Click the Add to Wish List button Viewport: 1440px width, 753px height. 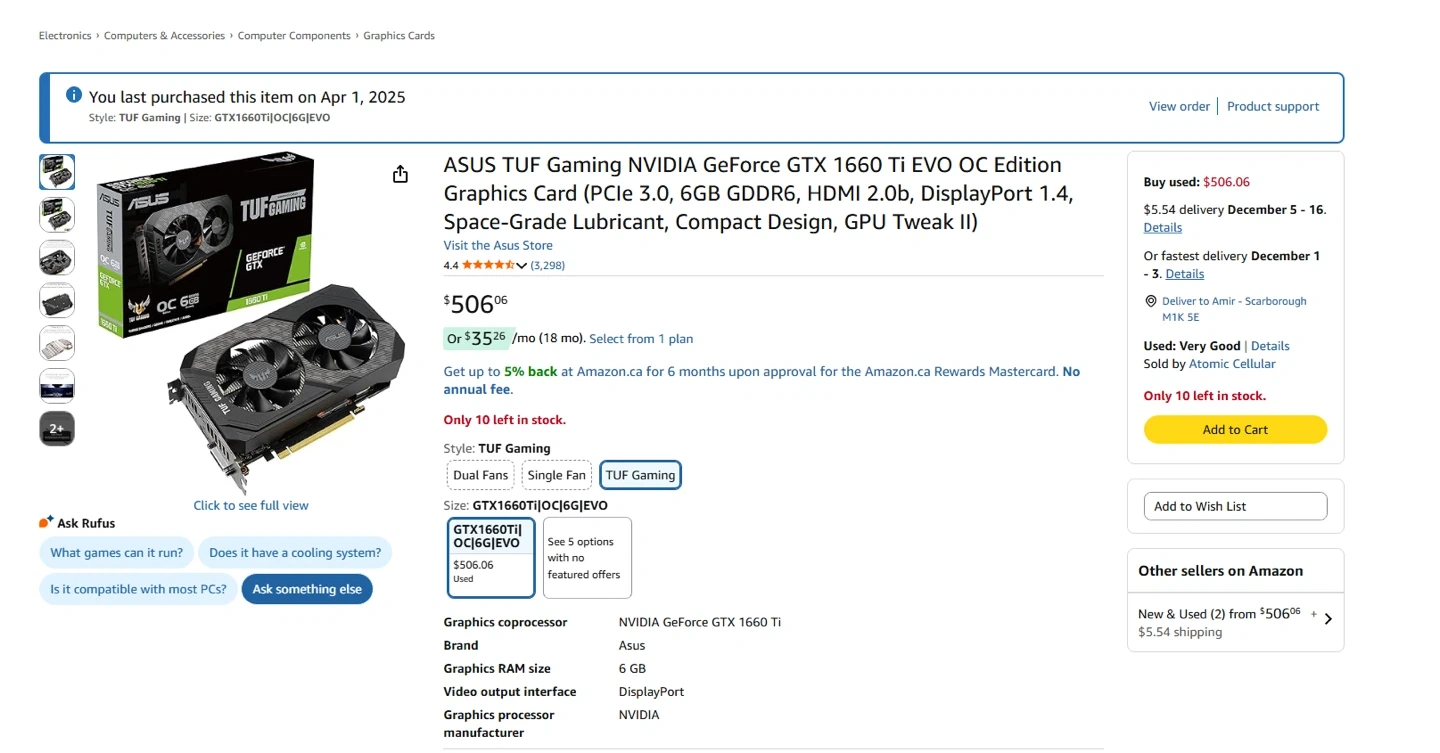click(x=1235, y=506)
